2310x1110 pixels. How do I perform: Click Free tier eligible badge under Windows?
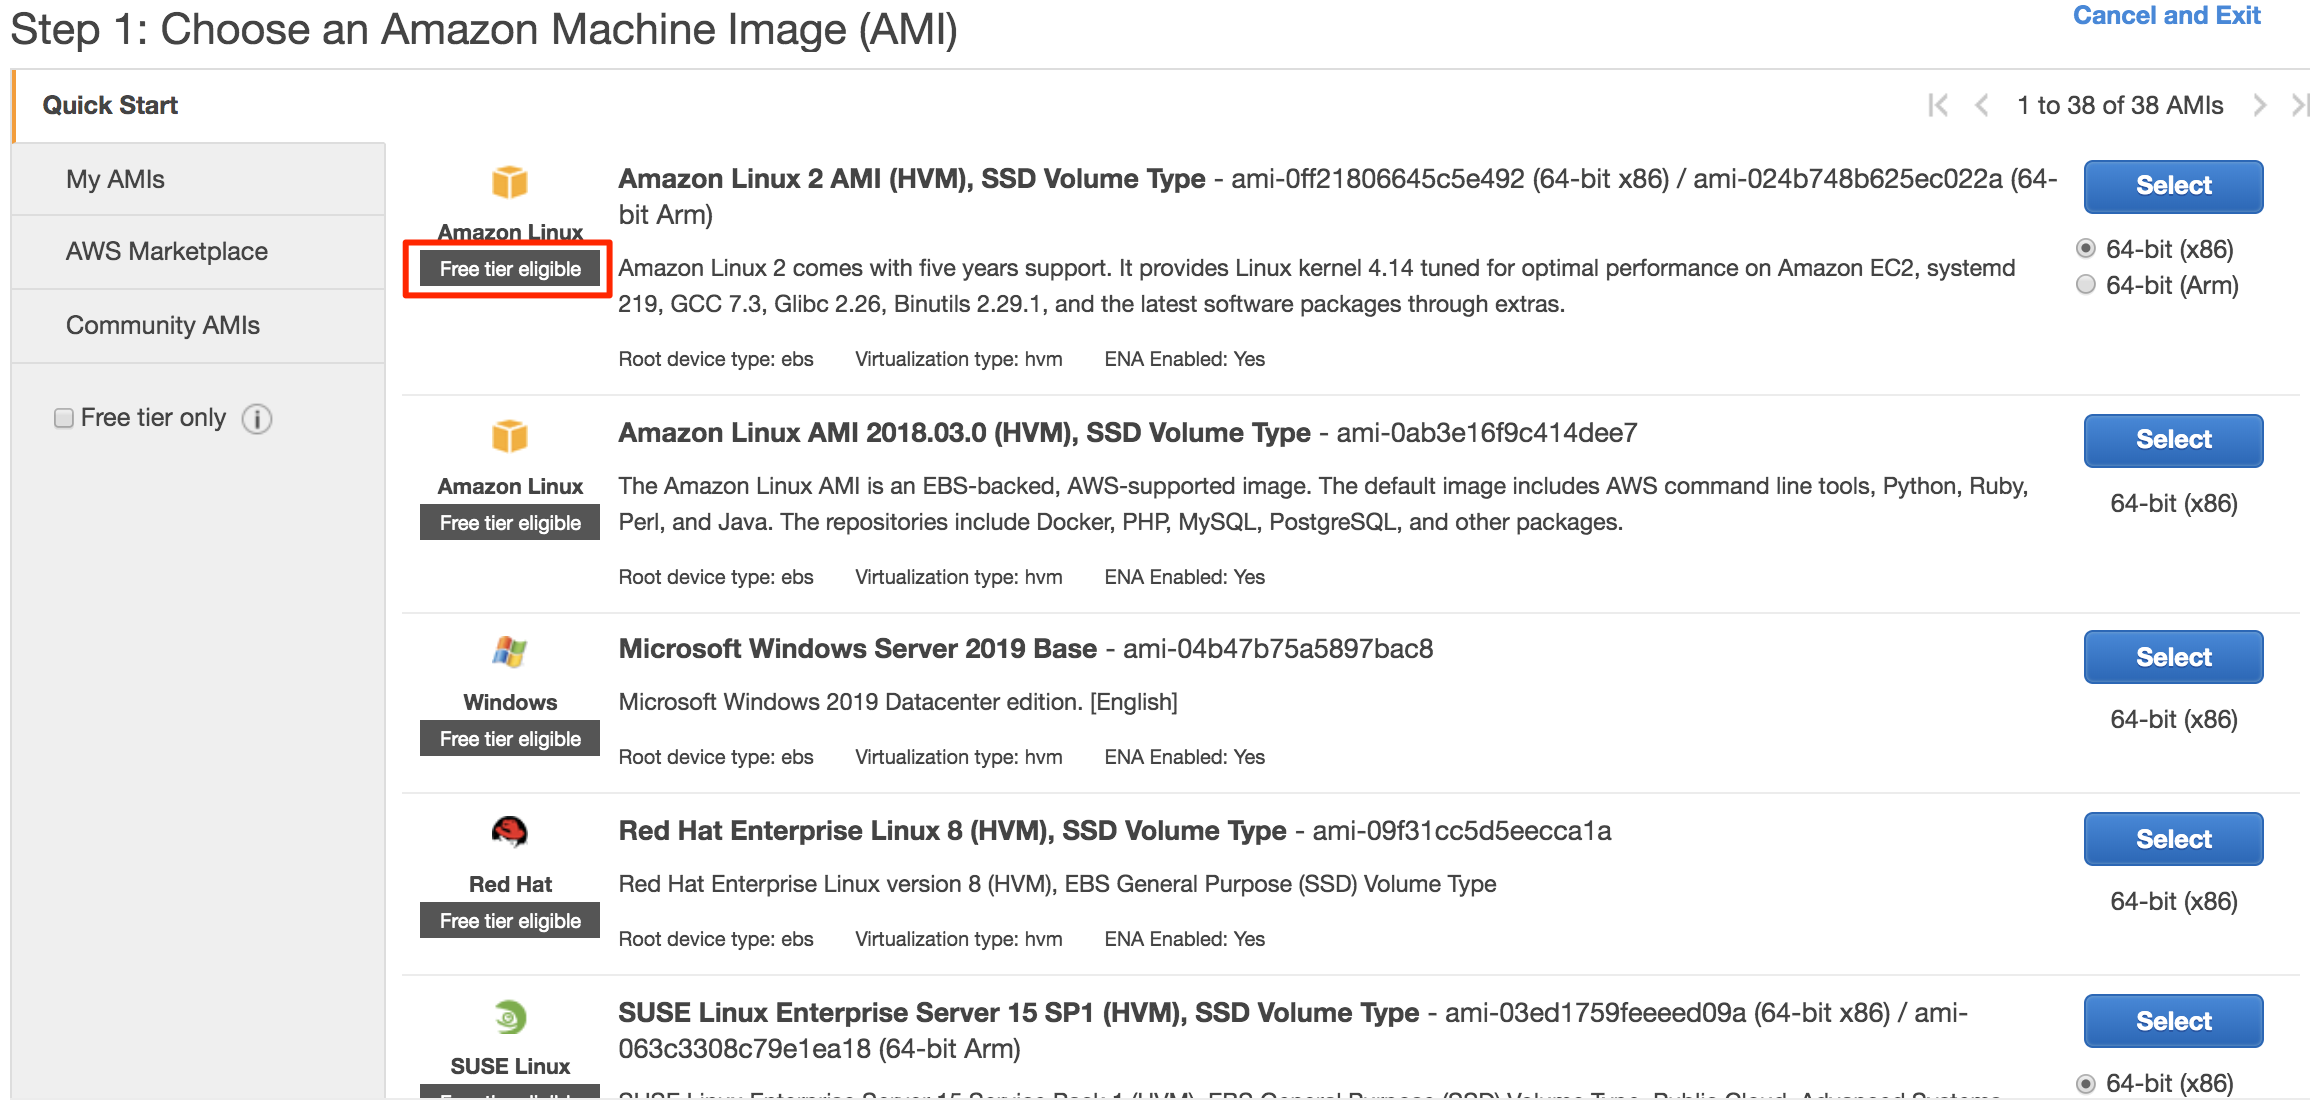510,739
